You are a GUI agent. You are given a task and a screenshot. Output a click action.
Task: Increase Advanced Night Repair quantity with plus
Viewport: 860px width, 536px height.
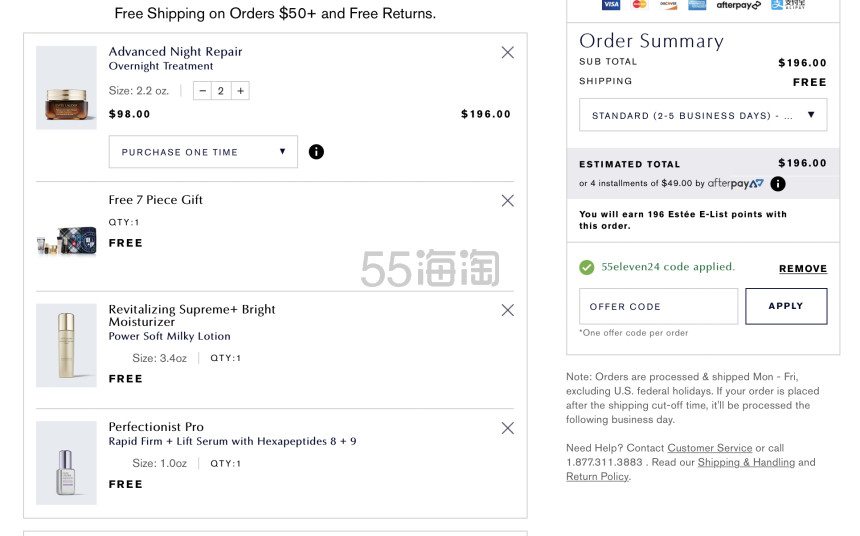click(x=240, y=91)
